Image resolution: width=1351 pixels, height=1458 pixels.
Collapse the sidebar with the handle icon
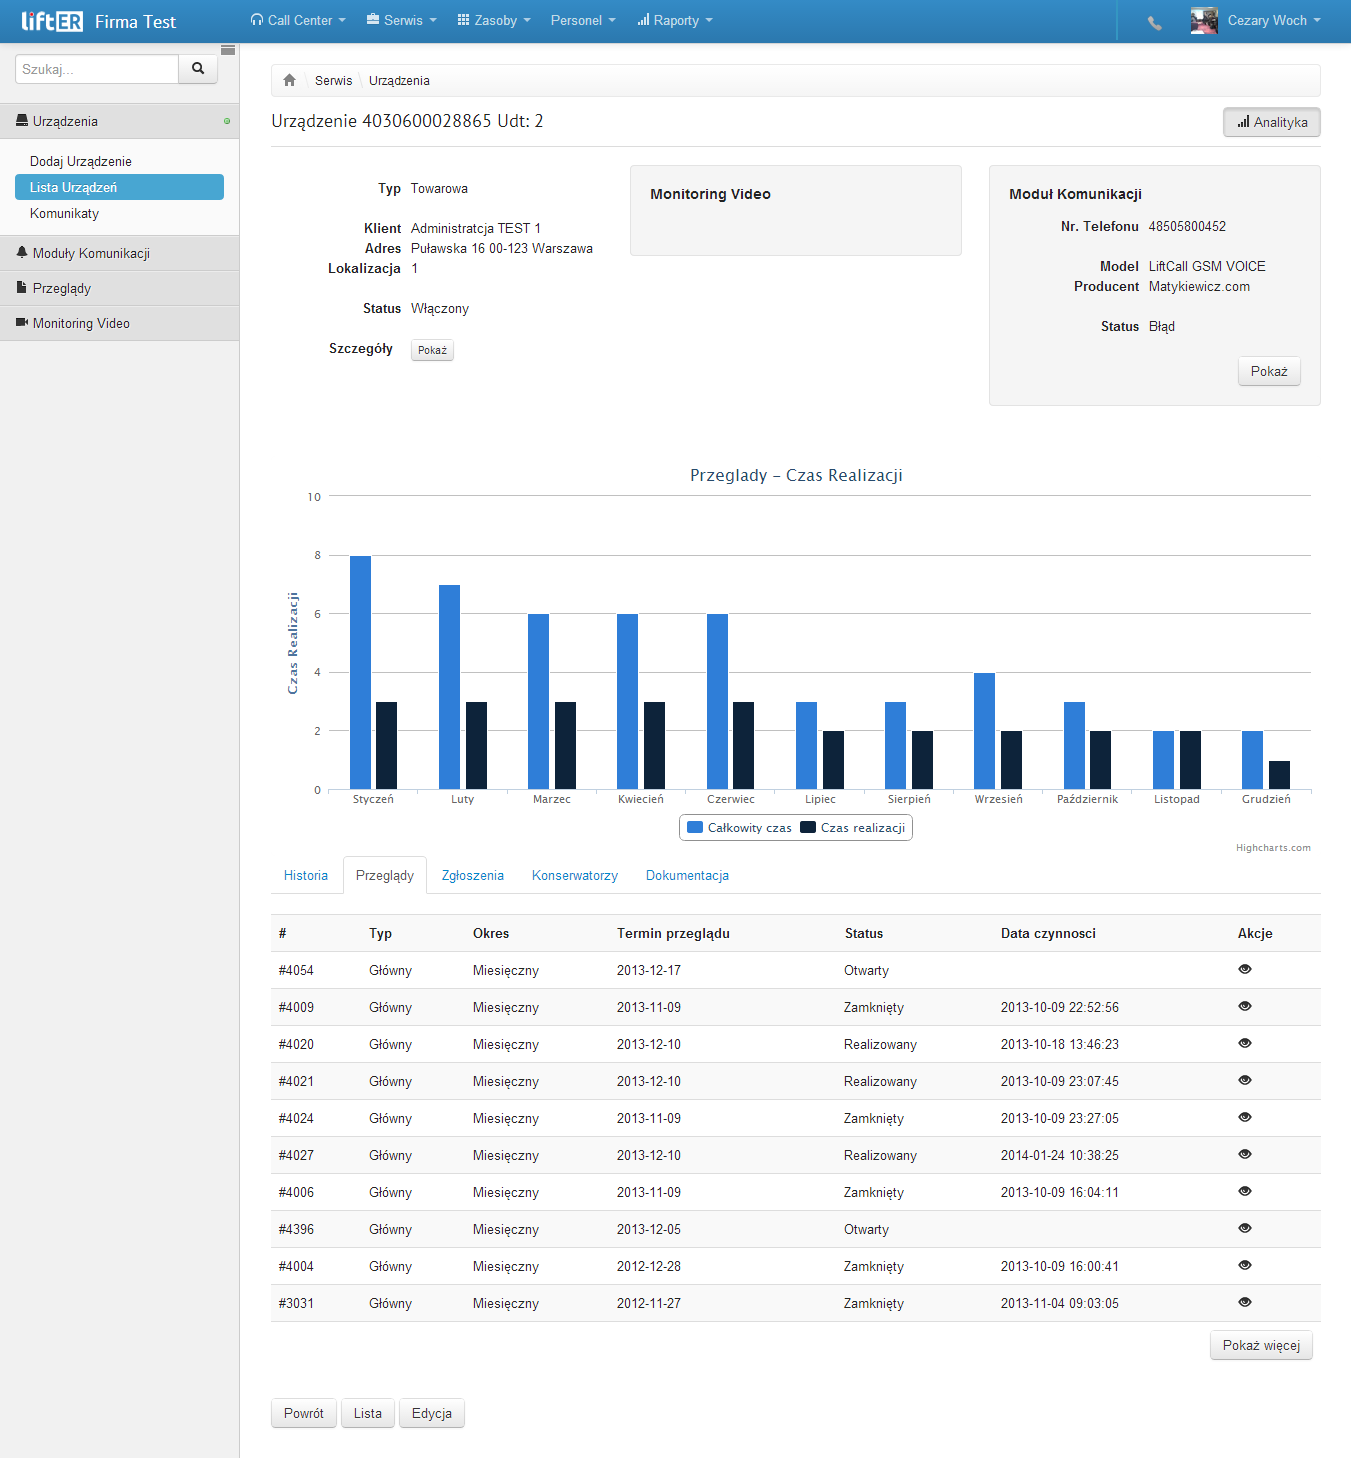(x=228, y=50)
